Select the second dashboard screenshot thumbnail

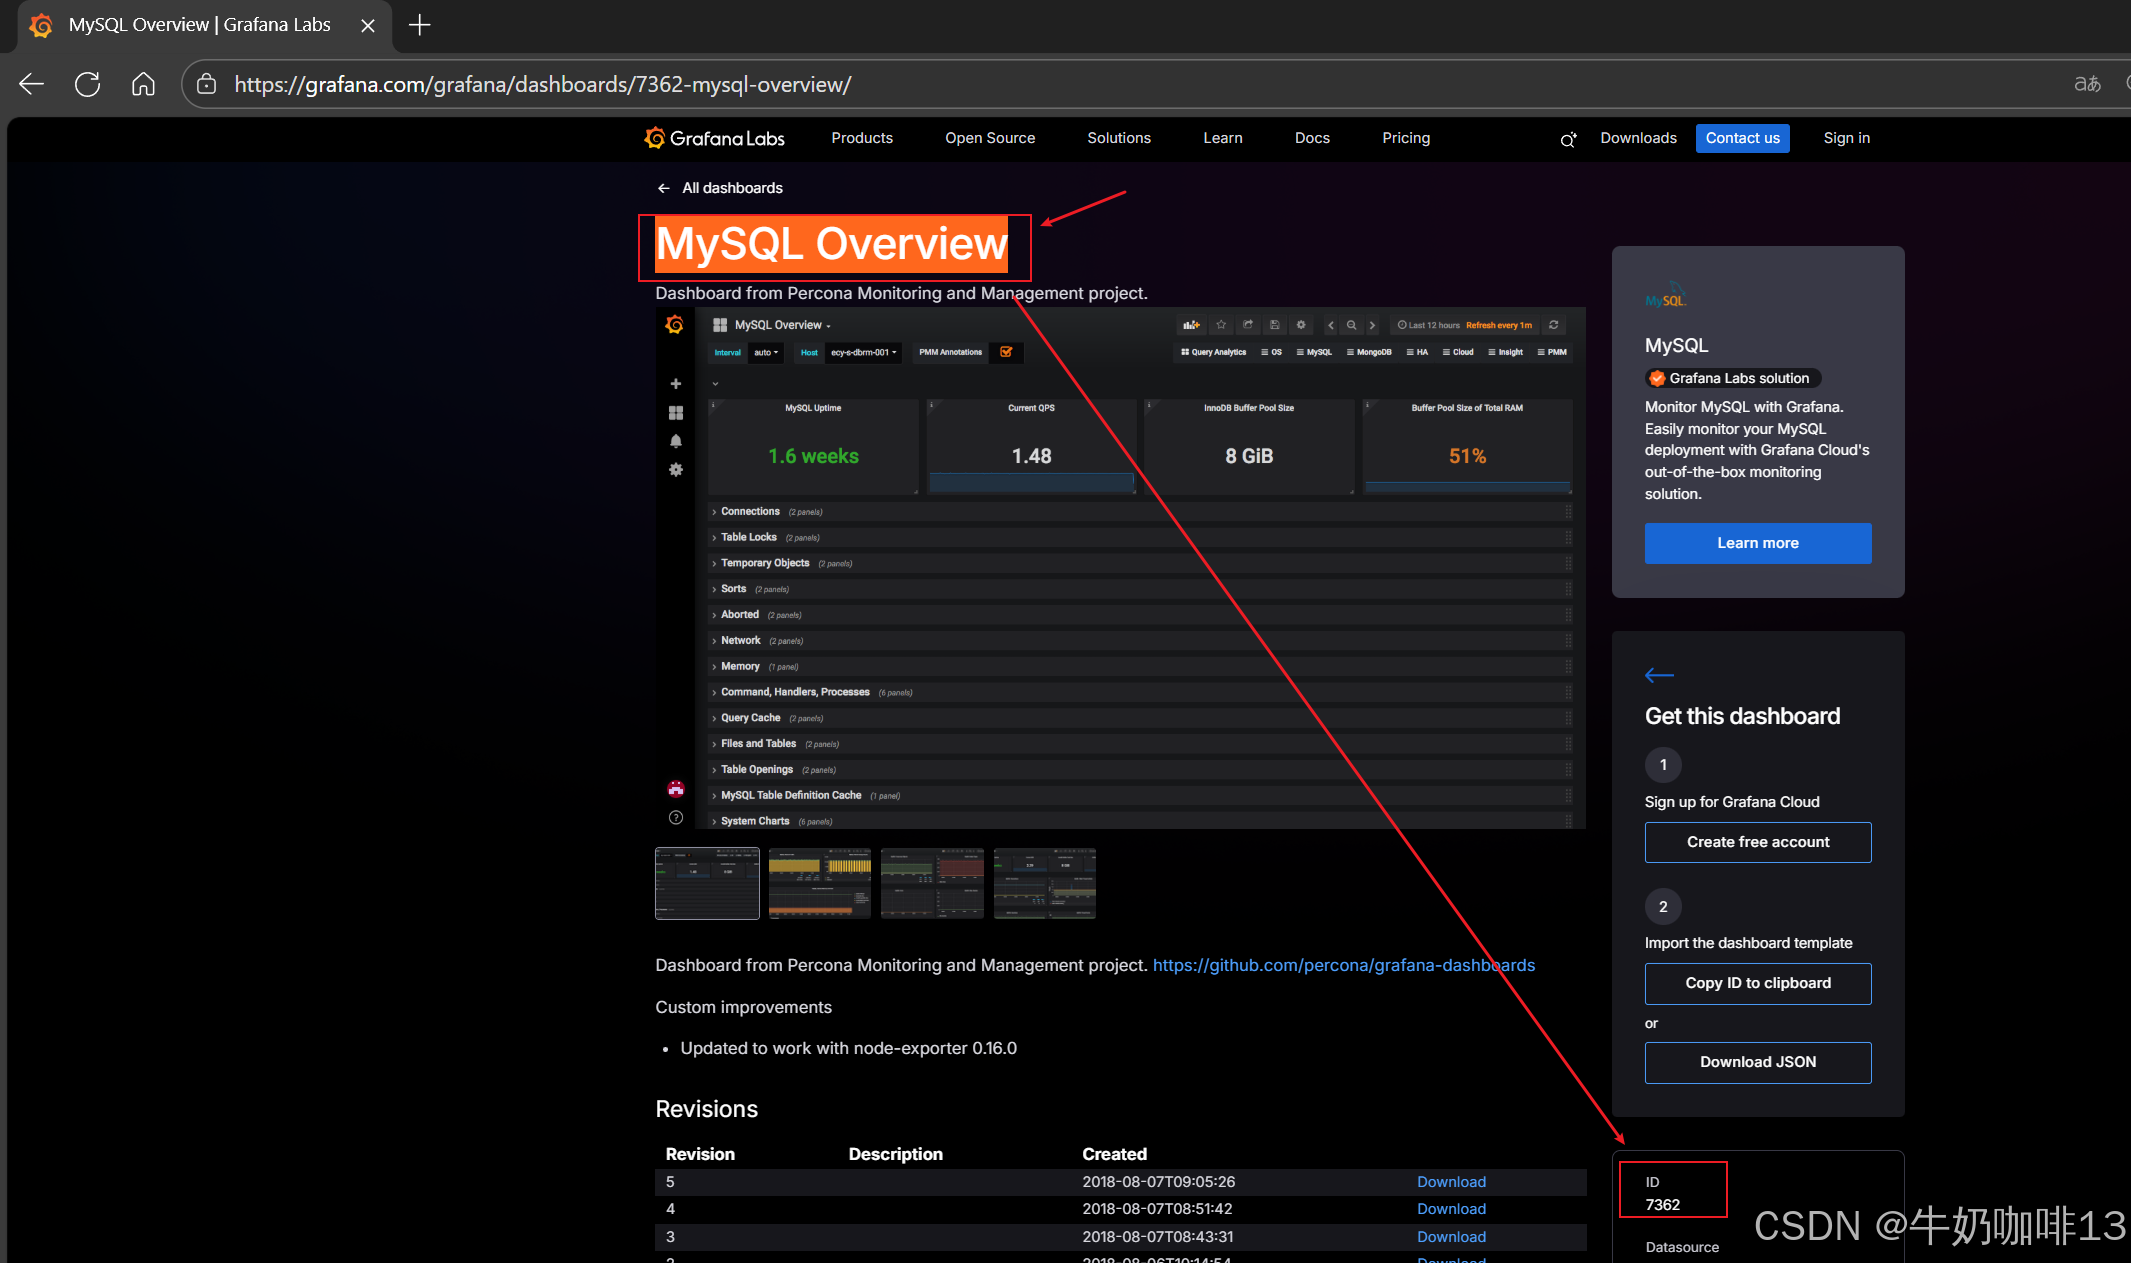coord(819,883)
